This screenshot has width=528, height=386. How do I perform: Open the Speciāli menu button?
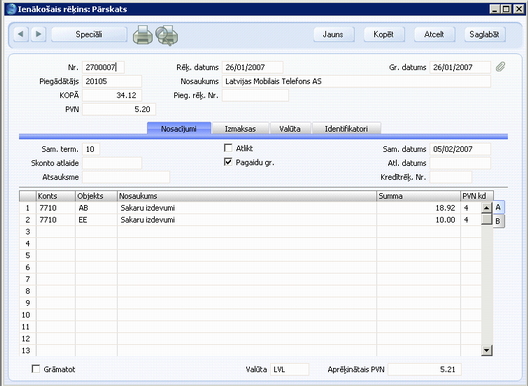(89, 34)
